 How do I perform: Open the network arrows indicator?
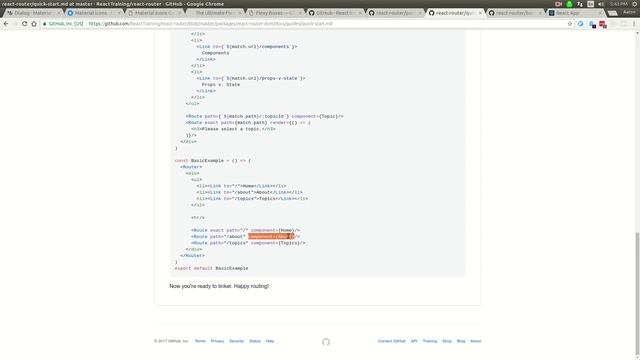click(580, 4)
